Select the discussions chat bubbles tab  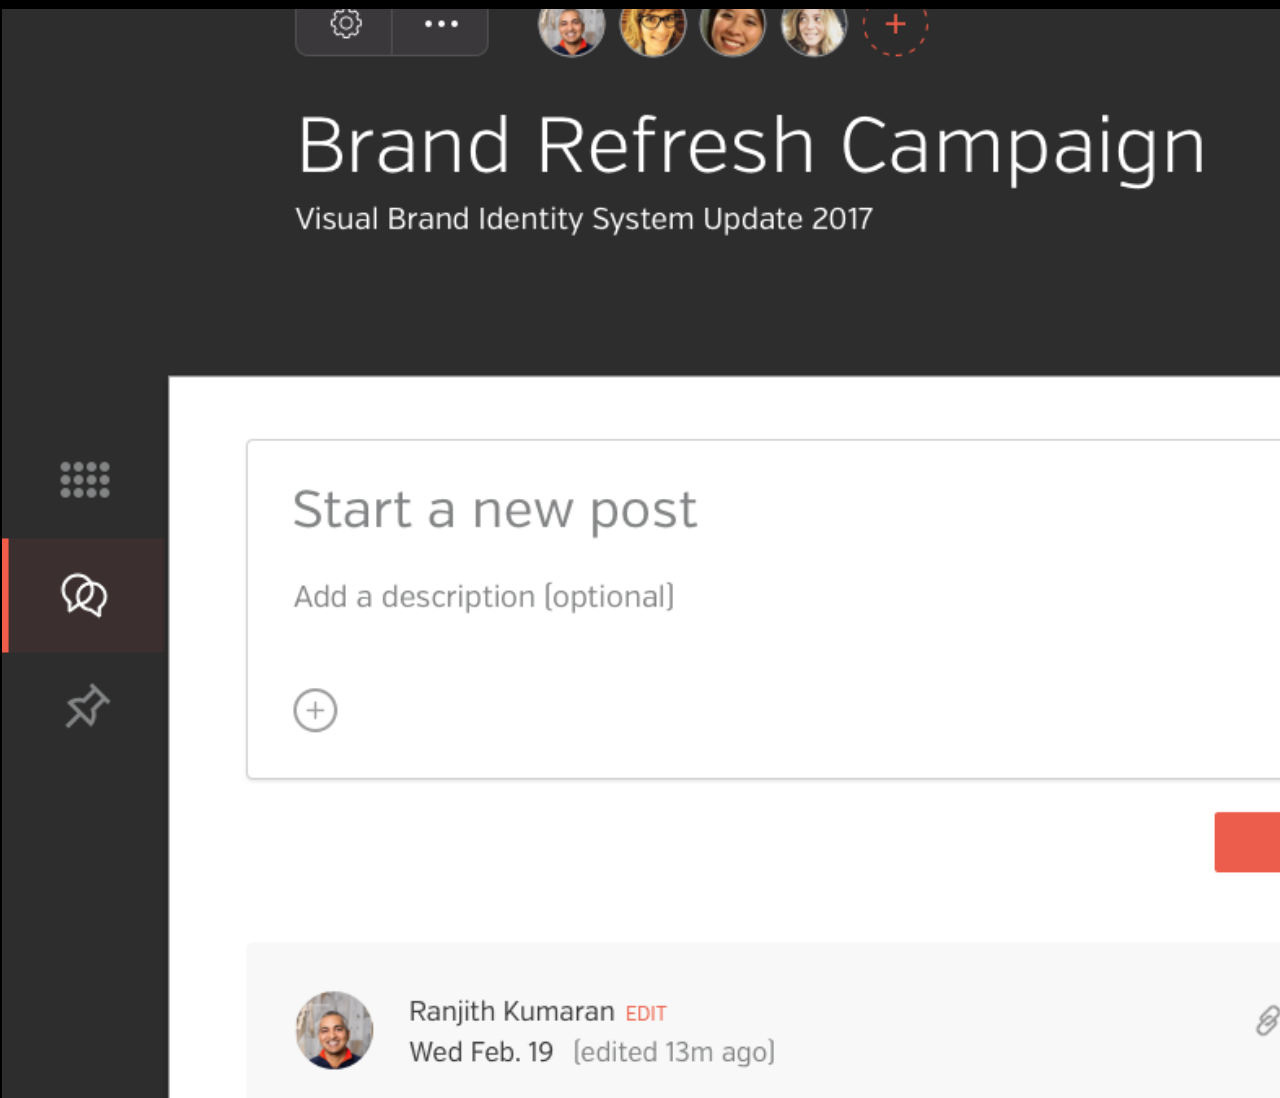click(84, 595)
